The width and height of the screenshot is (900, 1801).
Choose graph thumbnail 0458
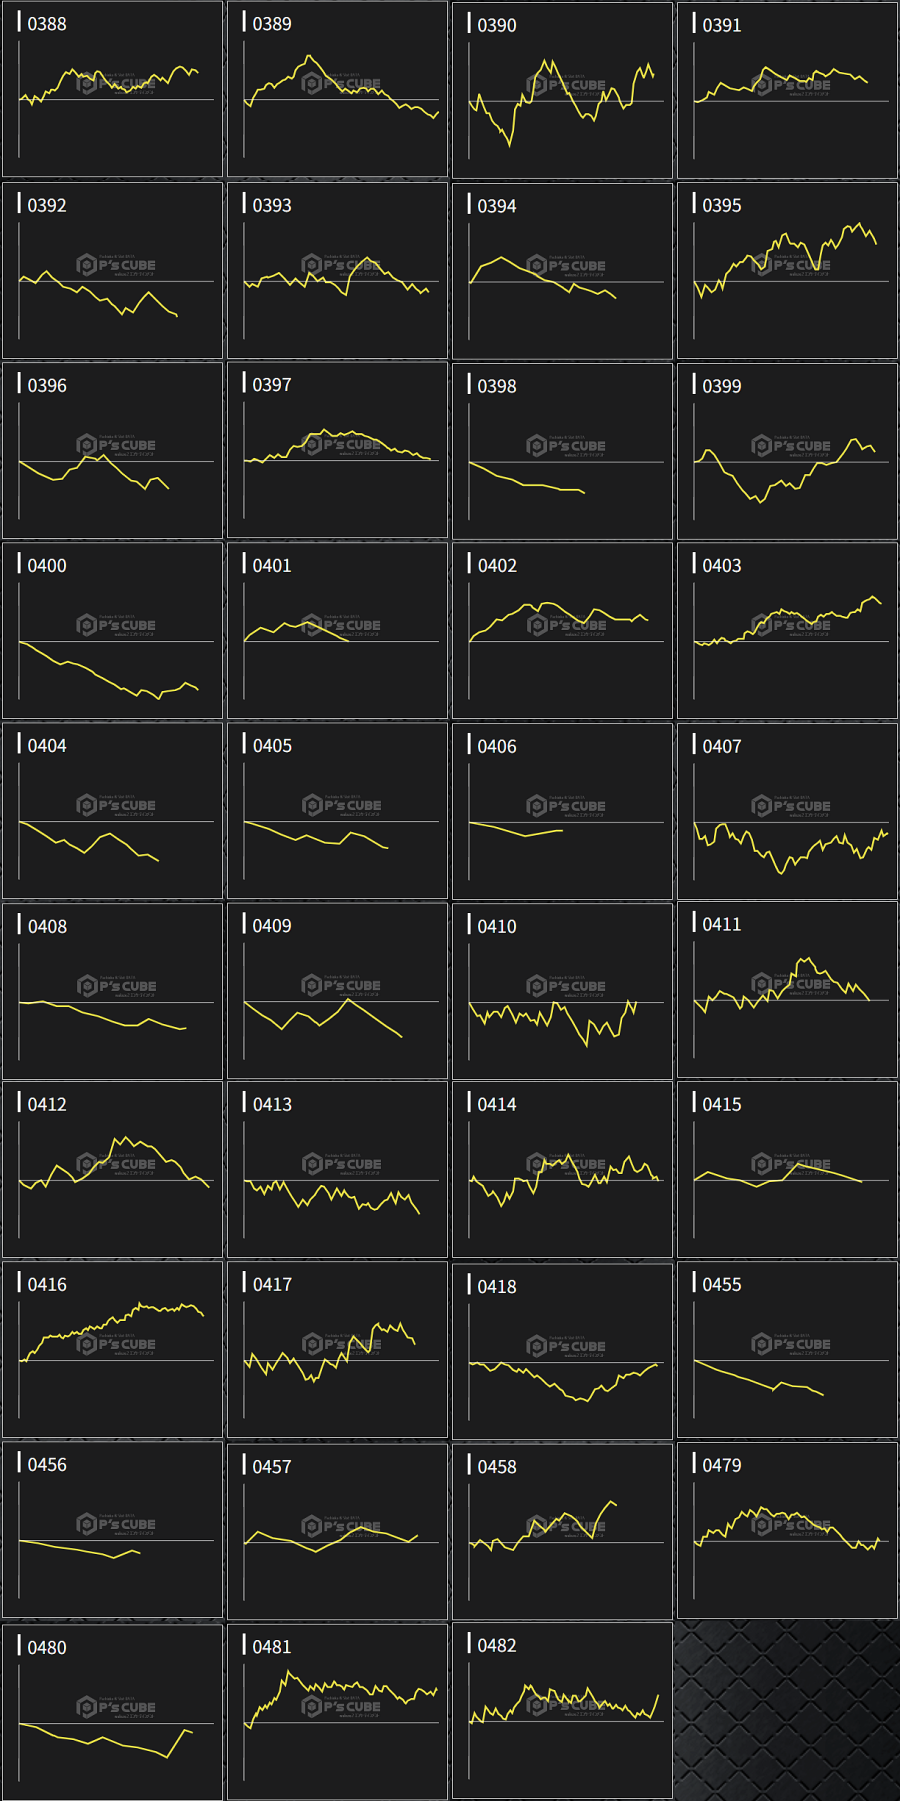[x=562, y=1530]
